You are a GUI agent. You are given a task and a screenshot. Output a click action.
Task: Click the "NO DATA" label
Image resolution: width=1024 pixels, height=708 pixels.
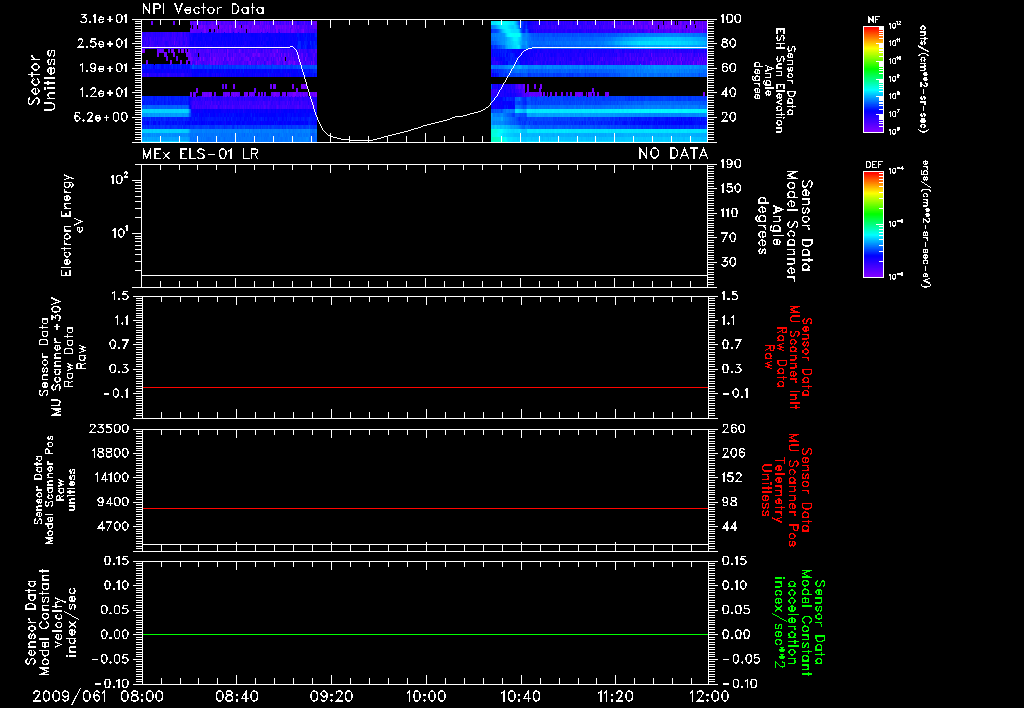point(673,153)
